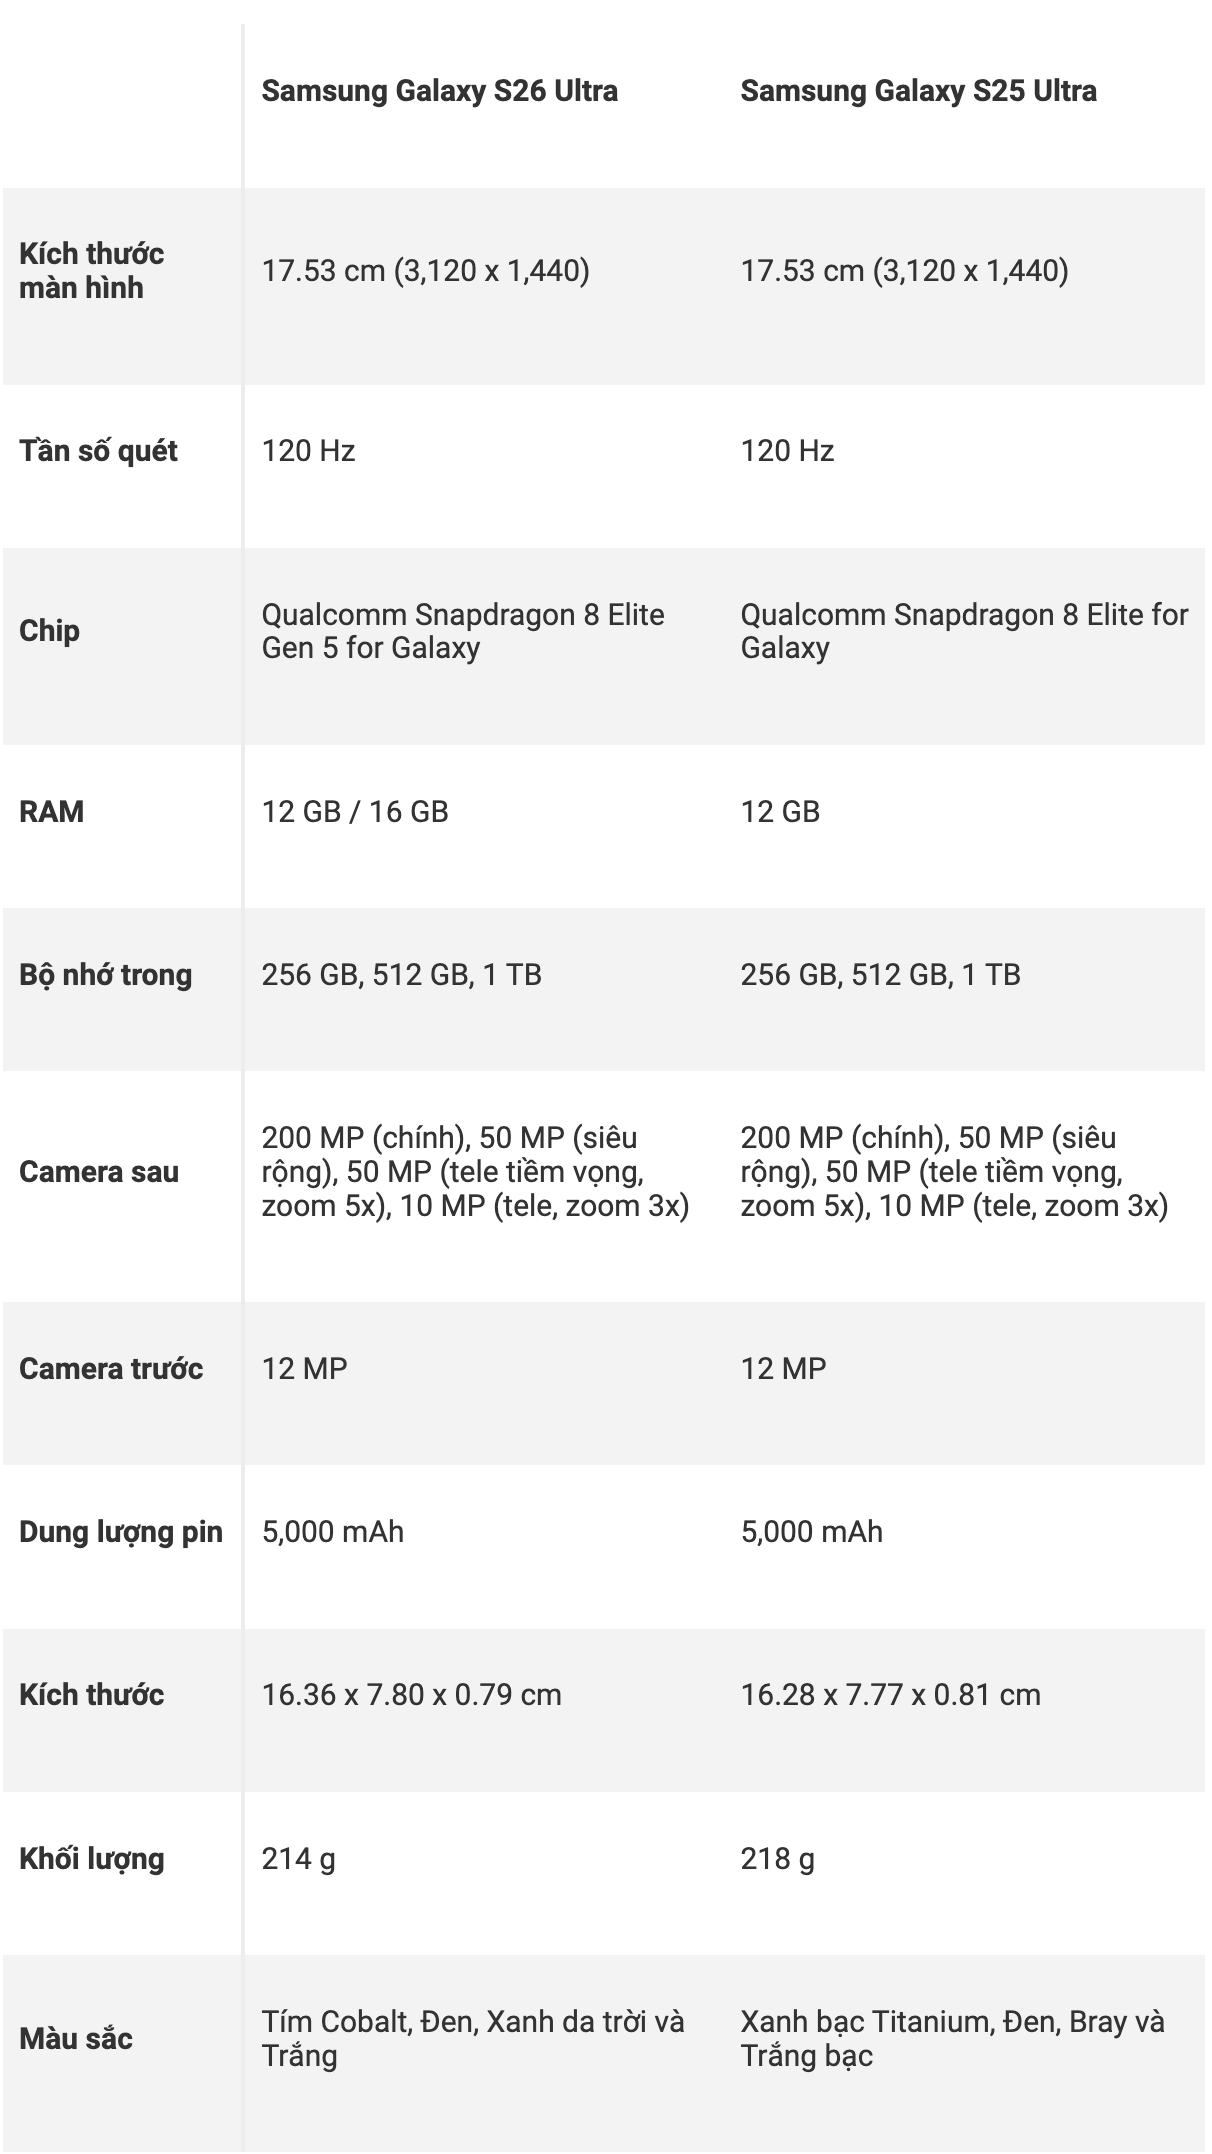
Task: Select the 214 g weight cell
Action: click(298, 1859)
